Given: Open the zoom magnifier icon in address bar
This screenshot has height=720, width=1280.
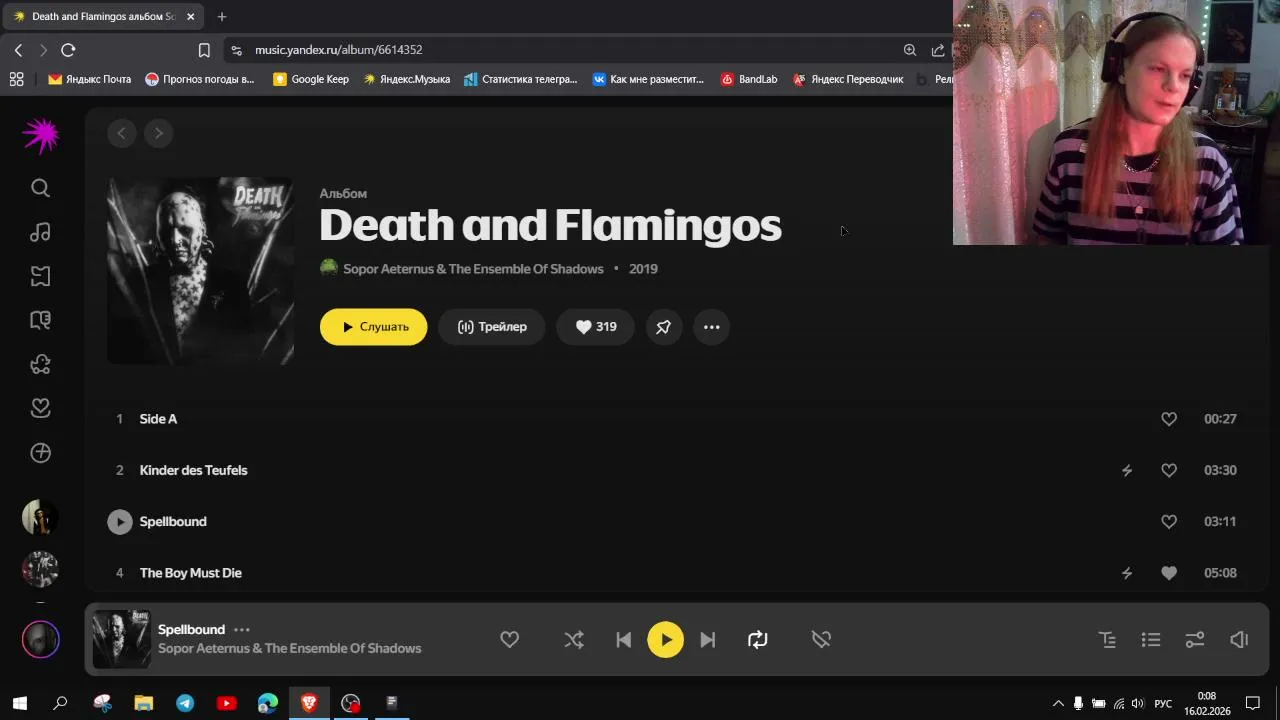Looking at the screenshot, I should 910,50.
